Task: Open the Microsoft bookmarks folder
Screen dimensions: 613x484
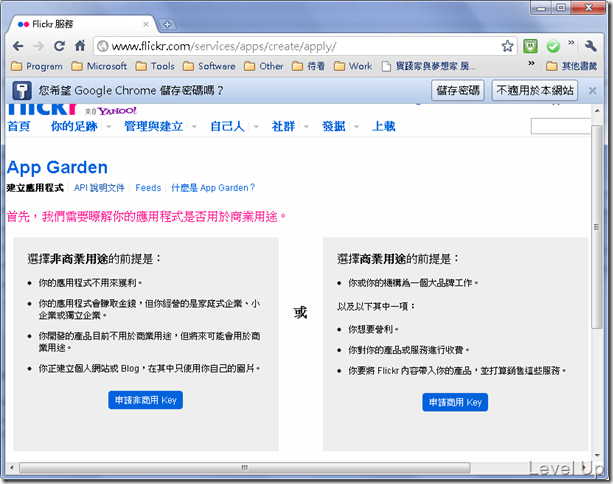Action: (99, 66)
